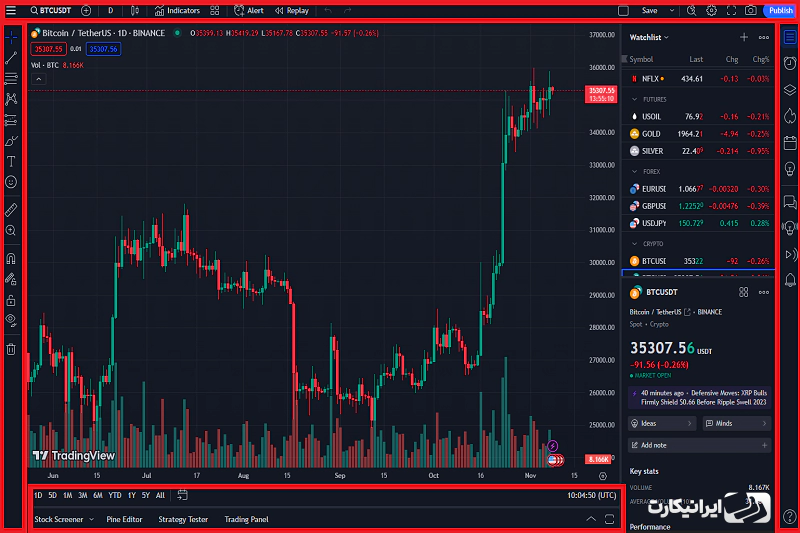Click the blue 35307.56 buy price button
Image resolution: width=800 pixels, height=533 pixels.
[x=104, y=49]
